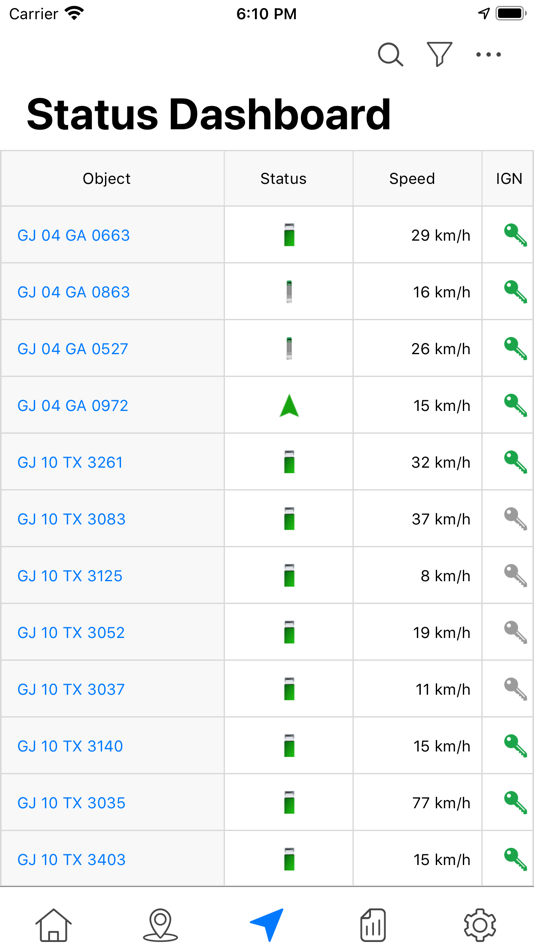
Task: Open vehicle link GJ 10 TX 3261
Action: coord(70,462)
